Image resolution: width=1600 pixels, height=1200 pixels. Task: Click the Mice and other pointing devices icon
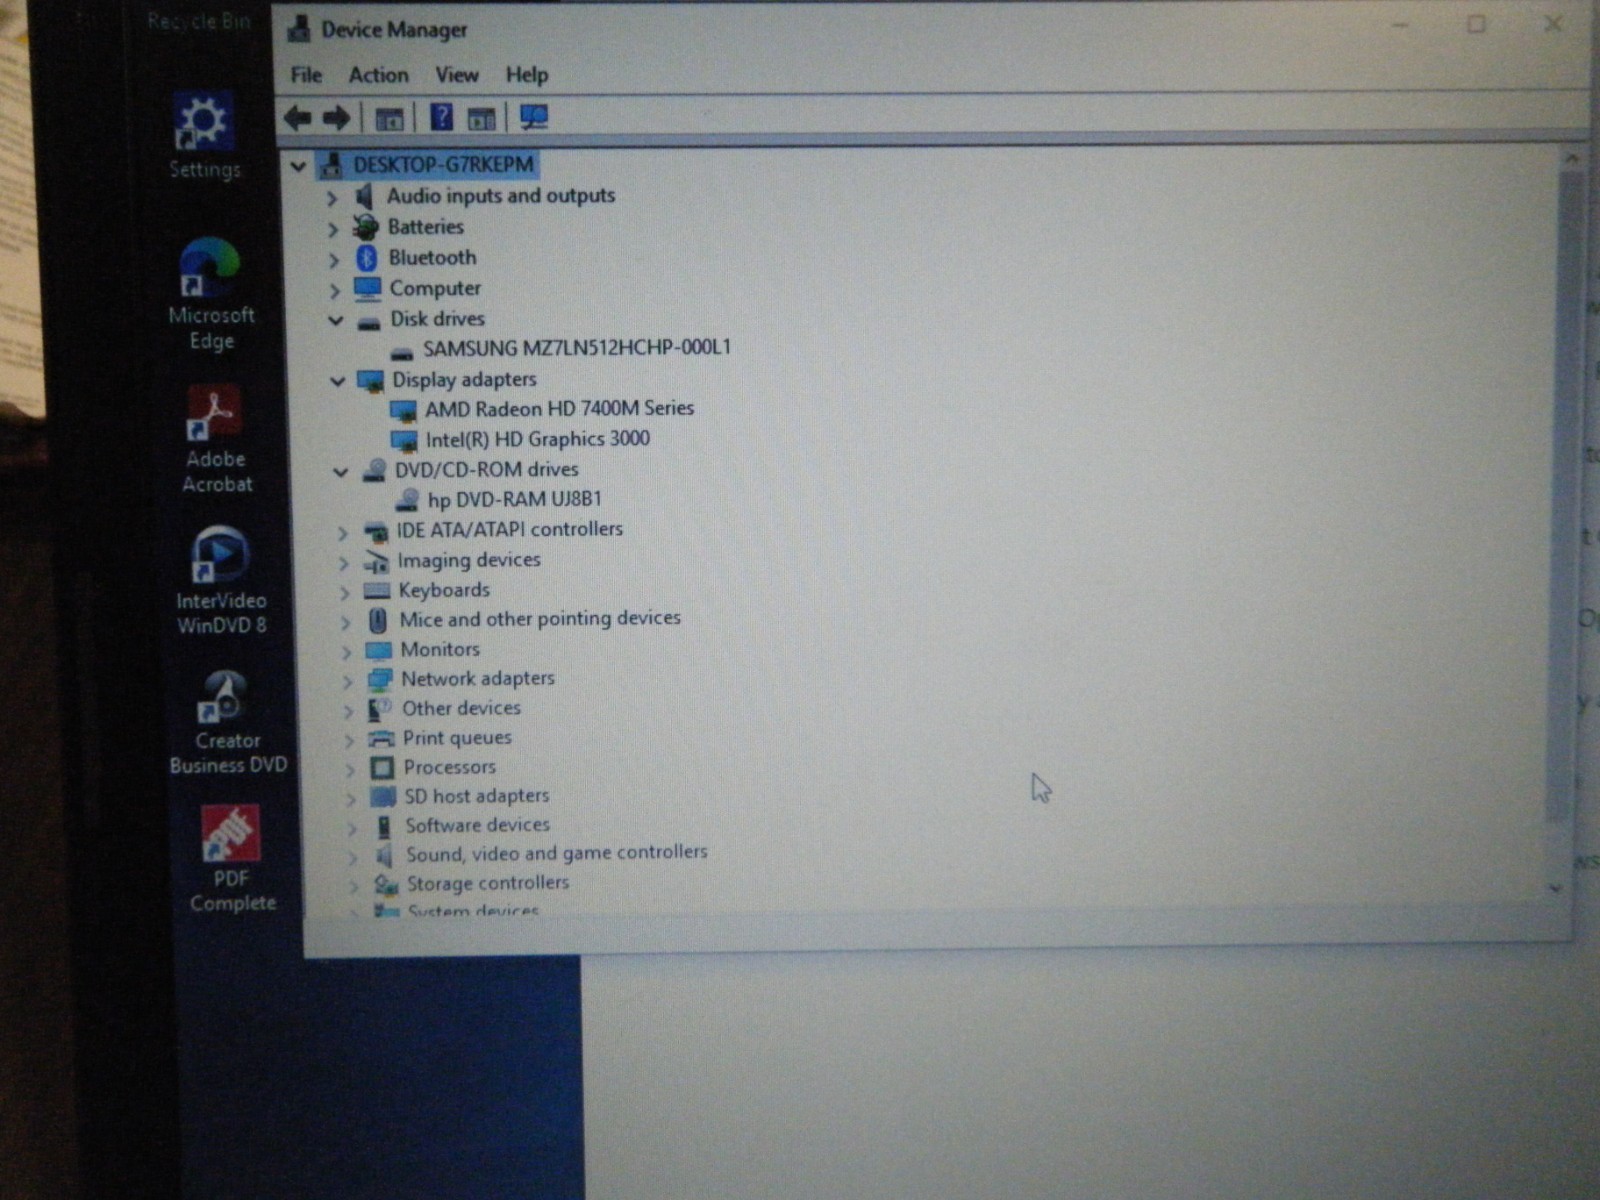377,620
